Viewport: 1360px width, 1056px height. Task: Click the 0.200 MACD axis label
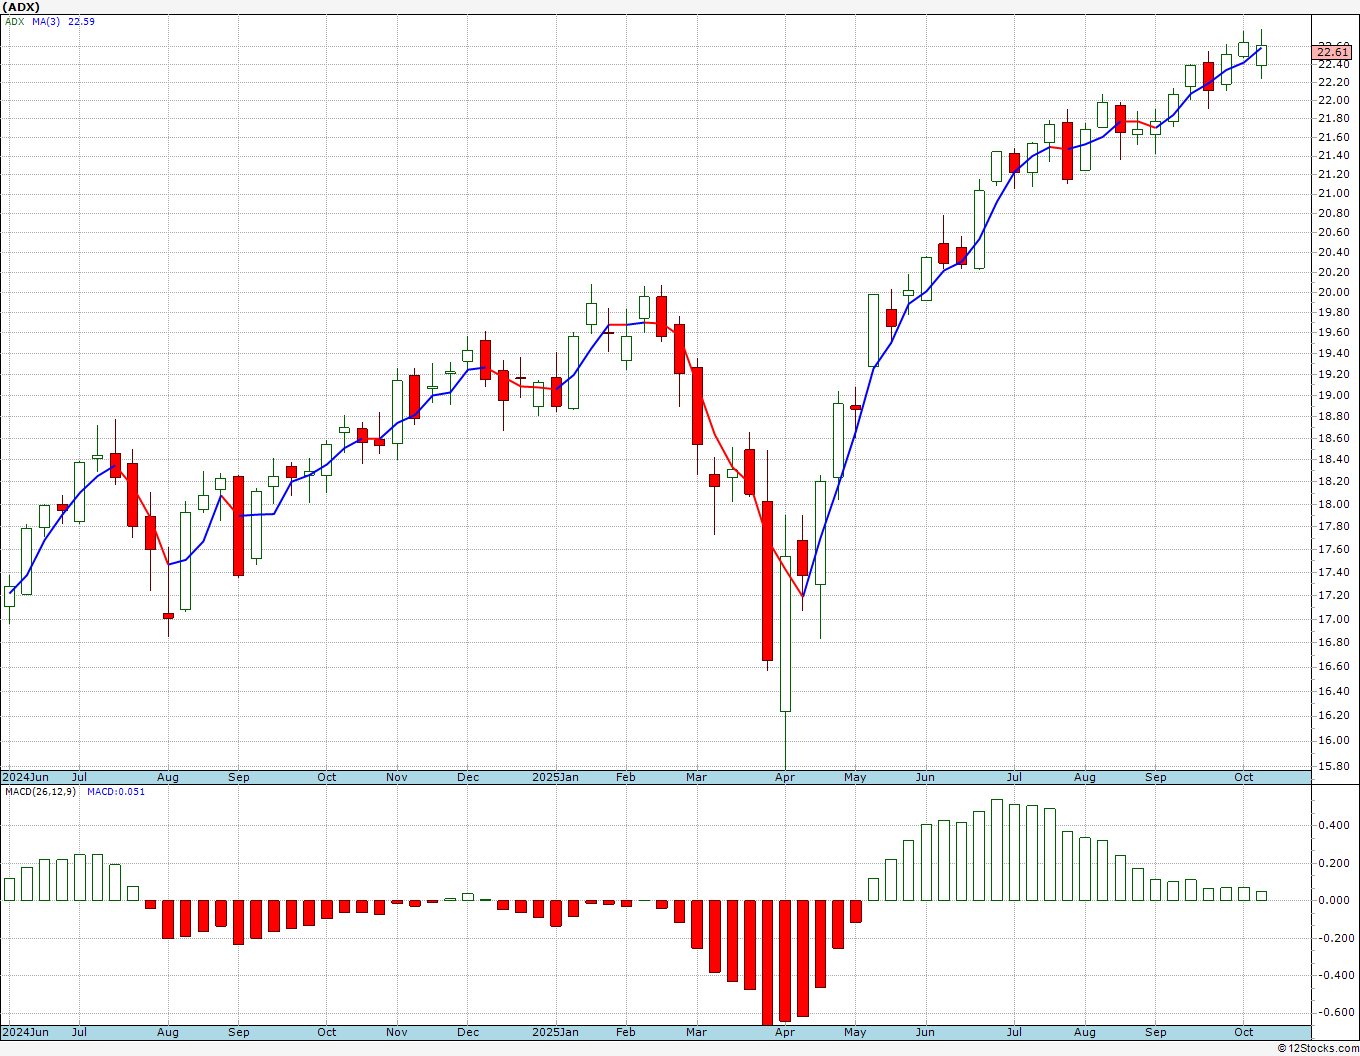pos(1335,863)
